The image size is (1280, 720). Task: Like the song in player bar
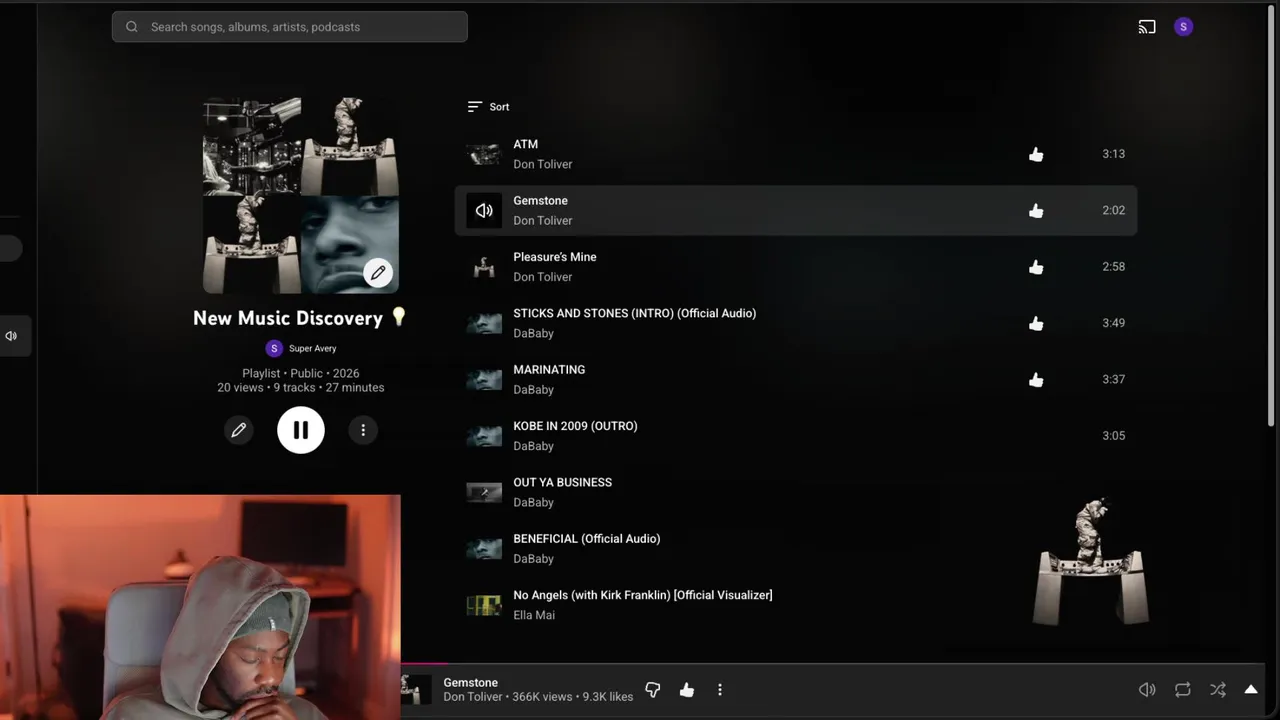[x=687, y=690]
